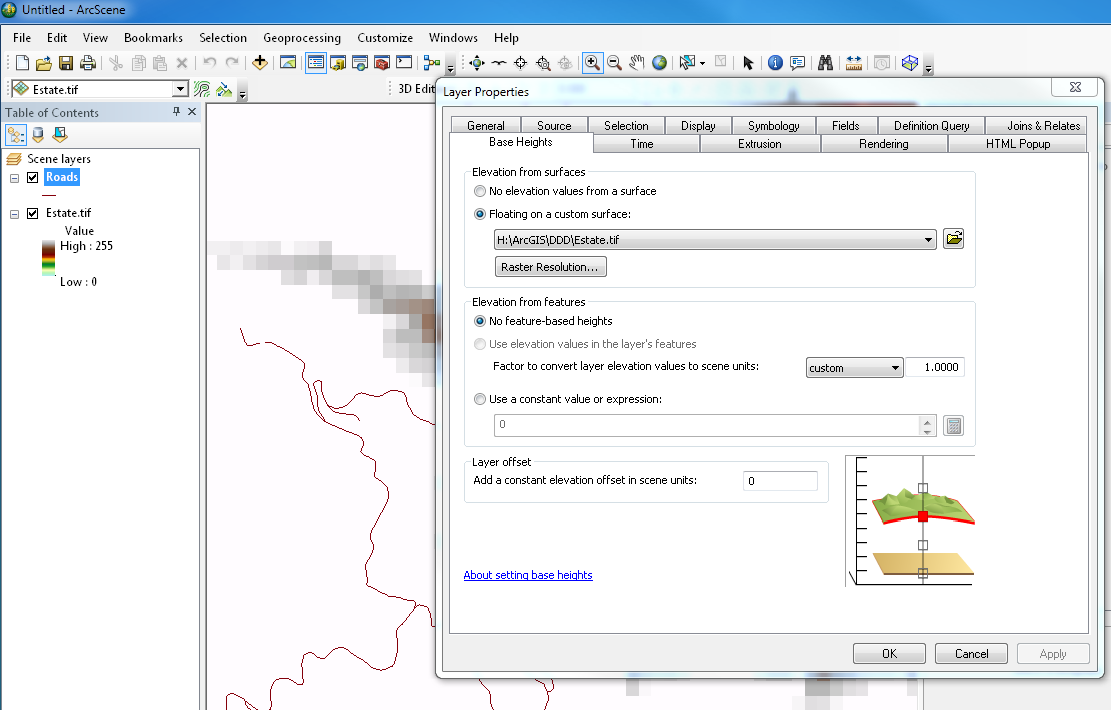Screen dimensions: 1111x710
Task: Open the Search window icon
Action: click(x=360, y=63)
